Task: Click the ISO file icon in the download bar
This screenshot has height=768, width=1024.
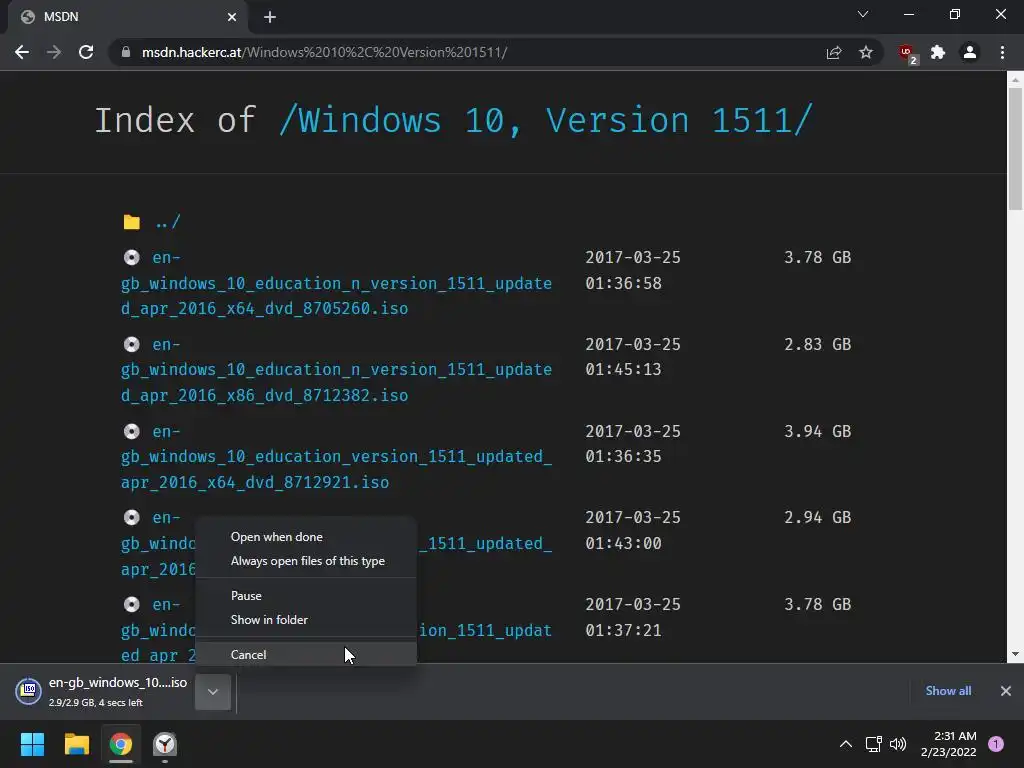Action: coord(29,691)
